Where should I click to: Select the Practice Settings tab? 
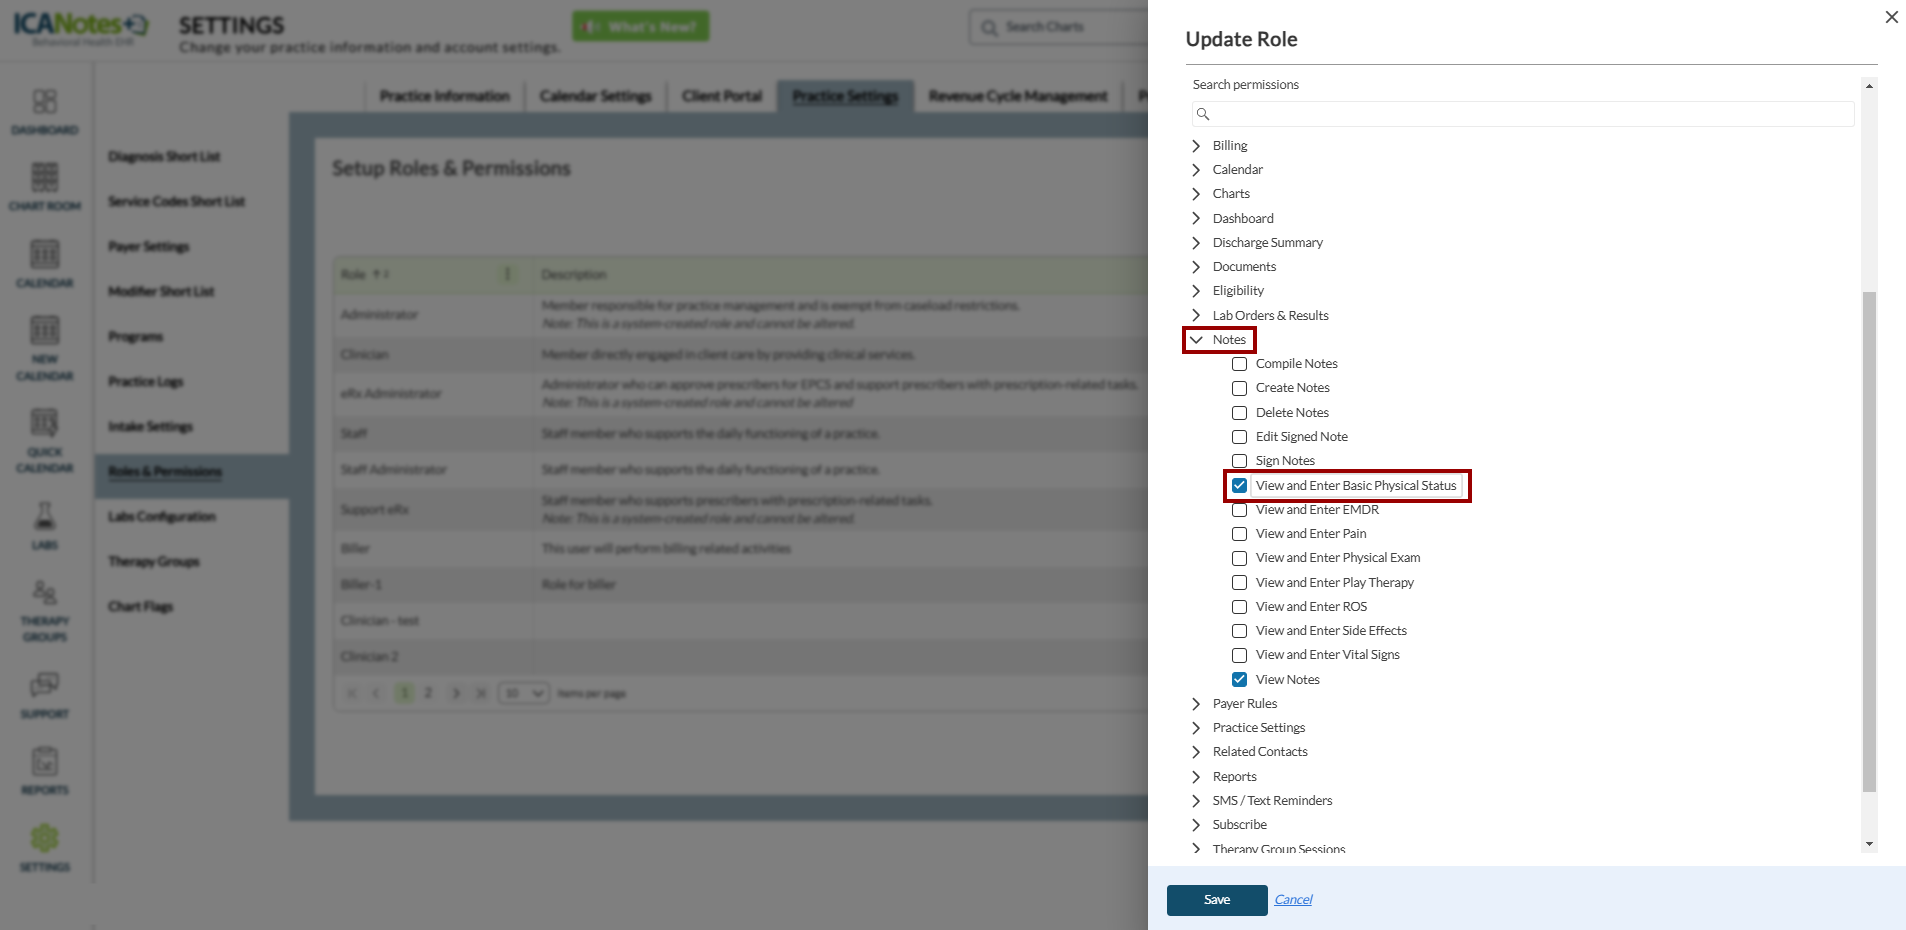tap(846, 96)
